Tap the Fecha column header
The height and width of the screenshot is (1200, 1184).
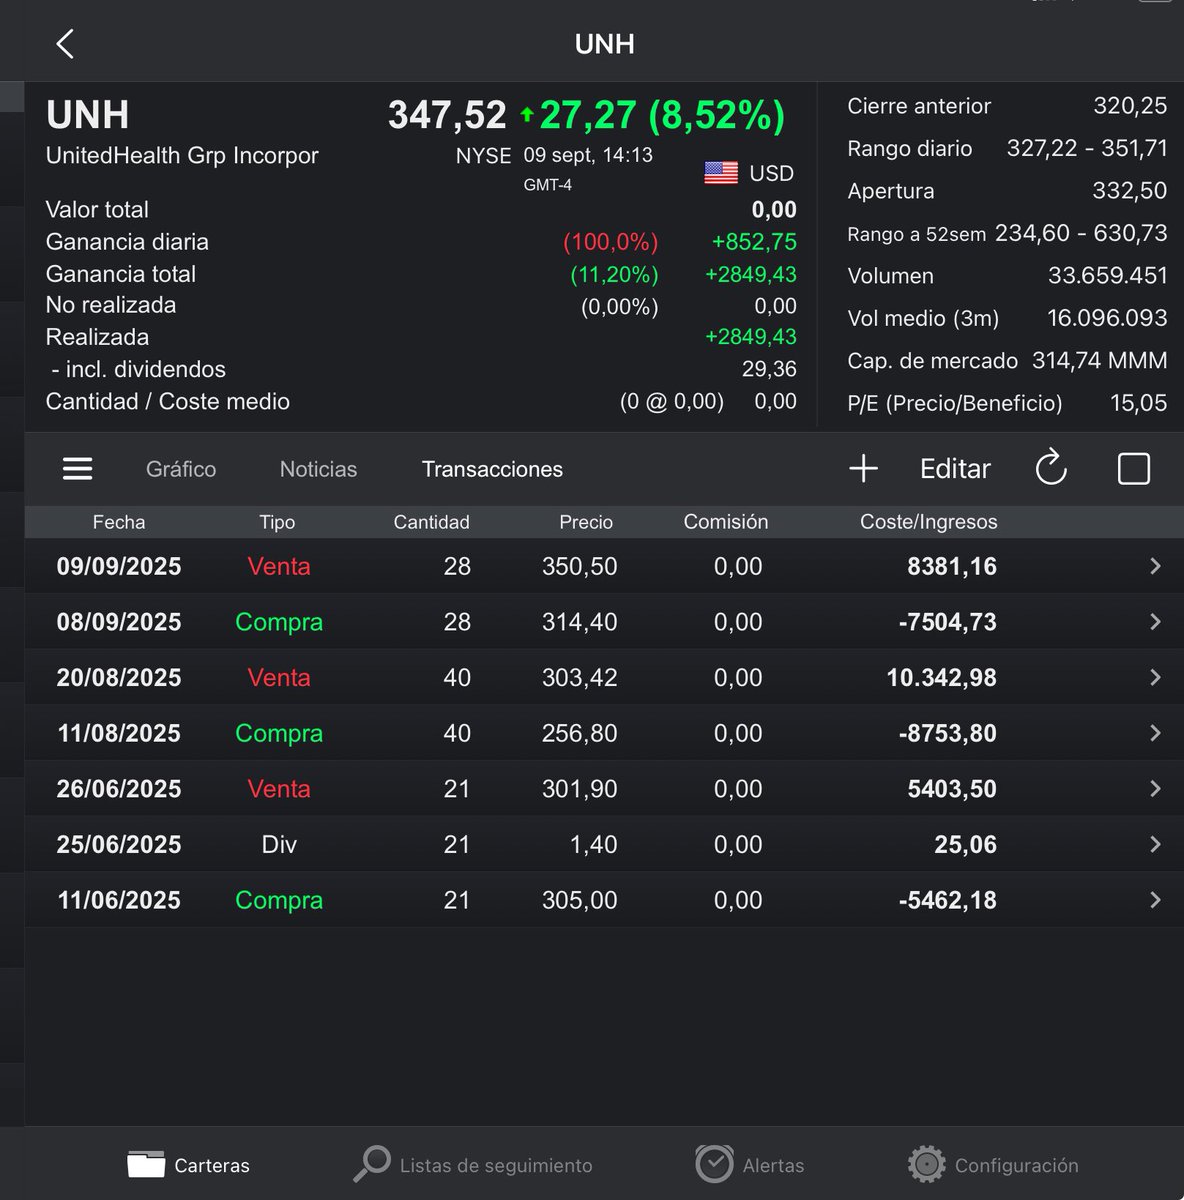coord(119,522)
